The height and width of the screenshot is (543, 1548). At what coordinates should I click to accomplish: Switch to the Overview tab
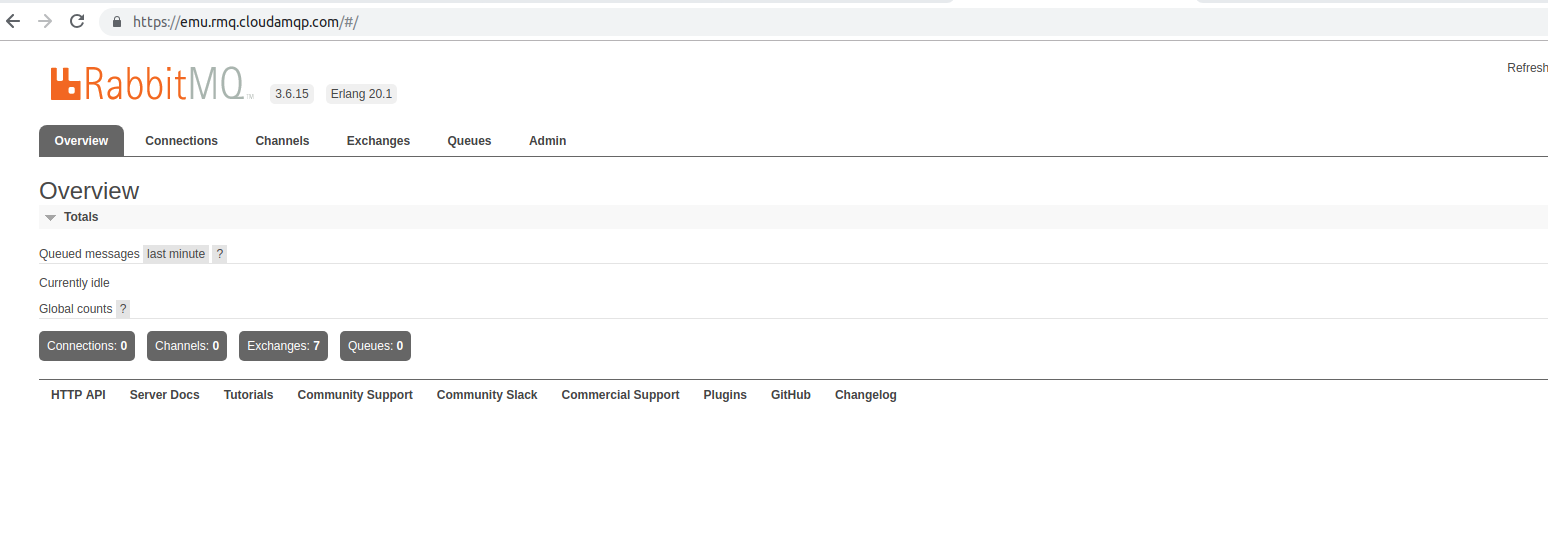[x=81, y=141]
